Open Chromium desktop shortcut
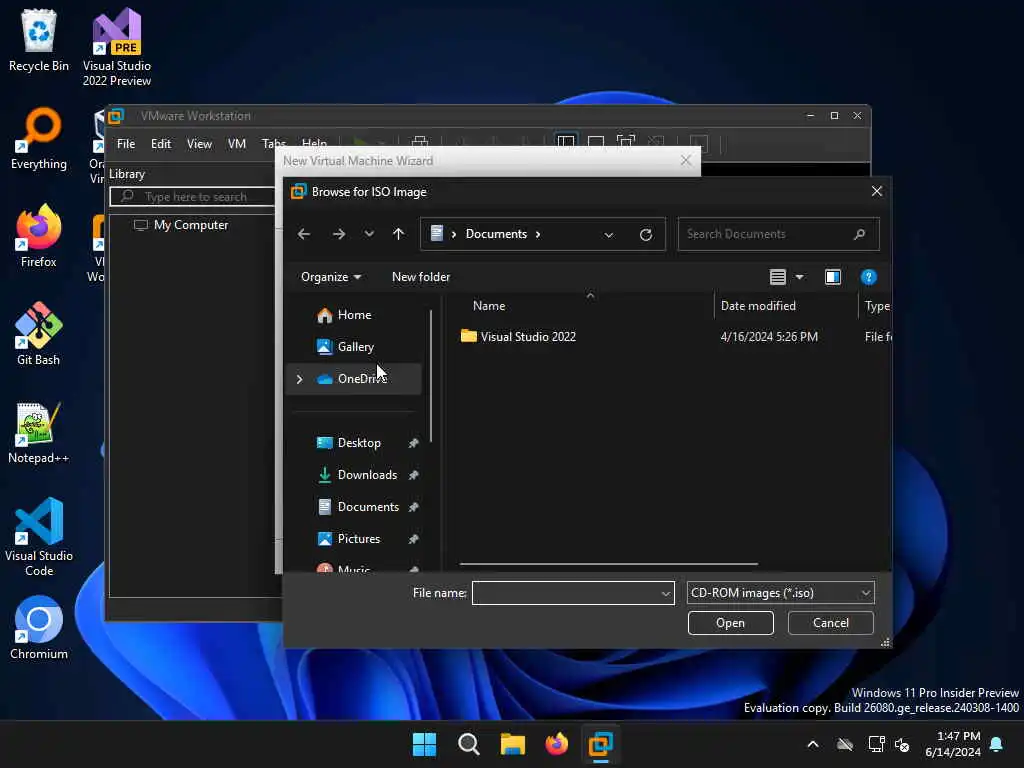Image resolution: width=1024 pixels, height=768 pixels. (39, 628)
